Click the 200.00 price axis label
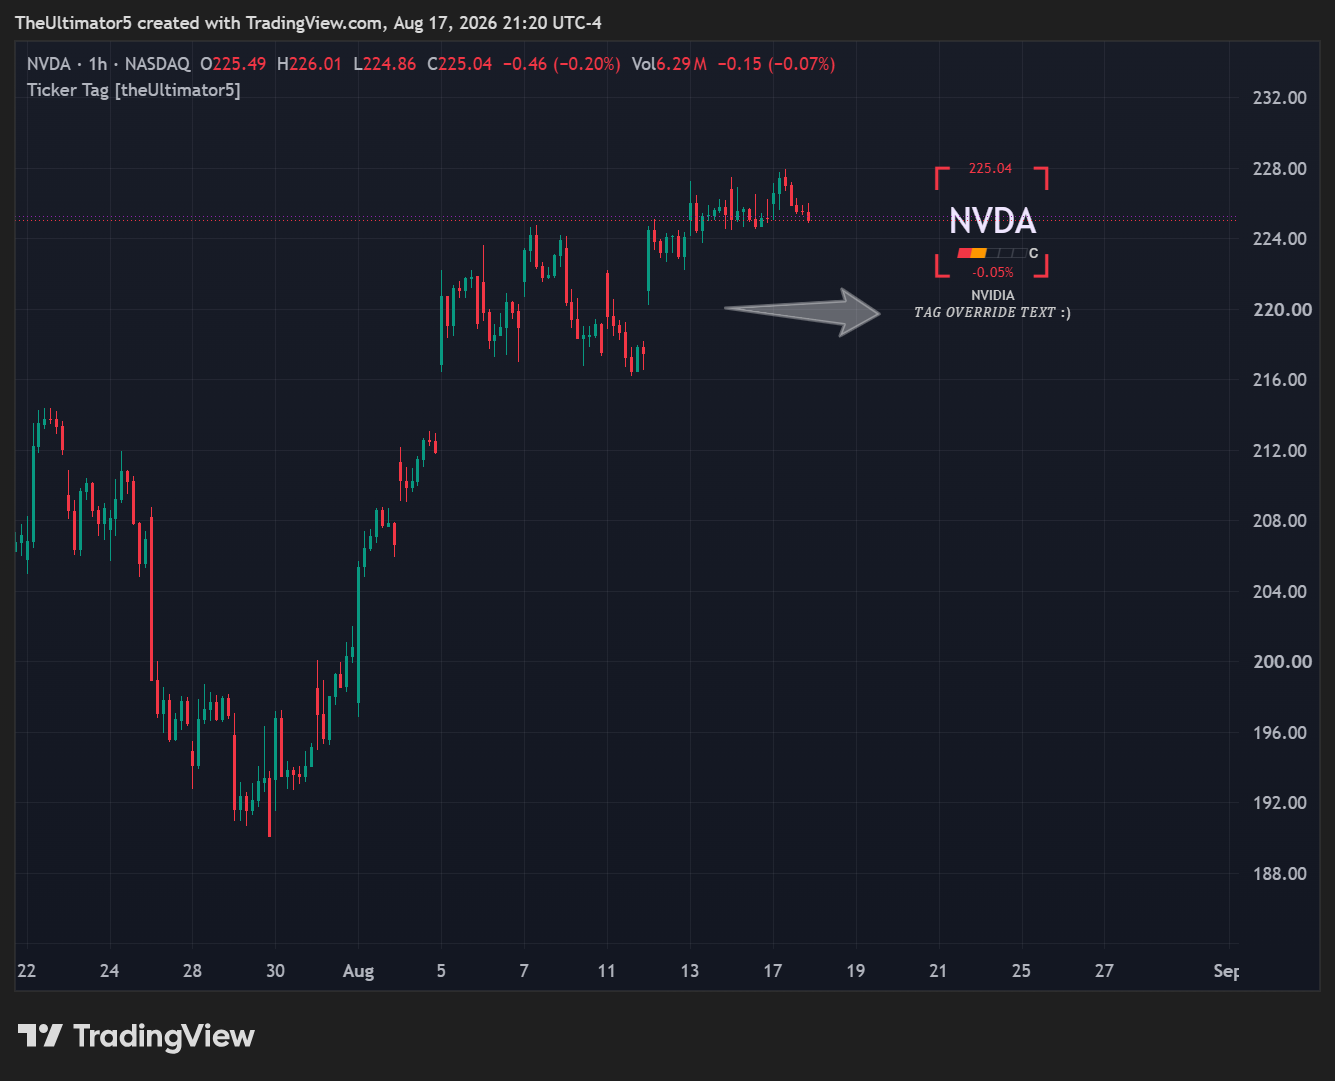This screenshot has width=1335, height=1081. tap(1283, 662)
